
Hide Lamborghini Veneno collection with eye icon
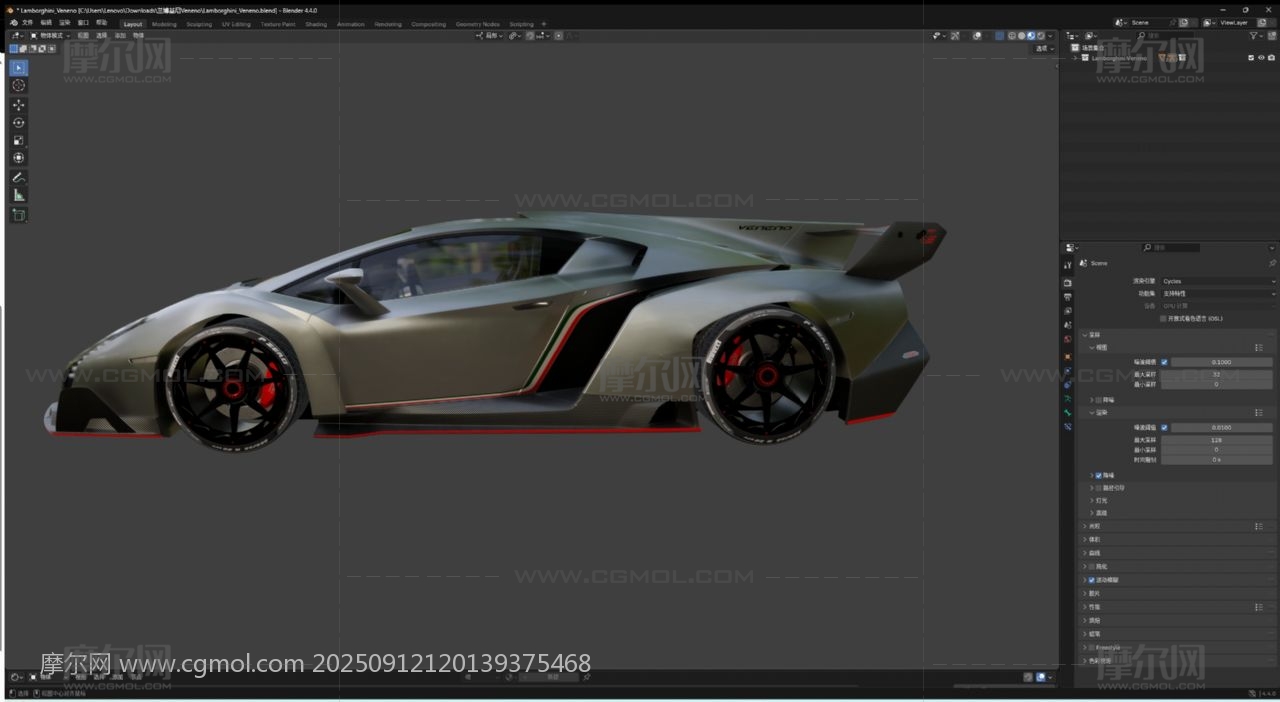[x=1261, y=58]
